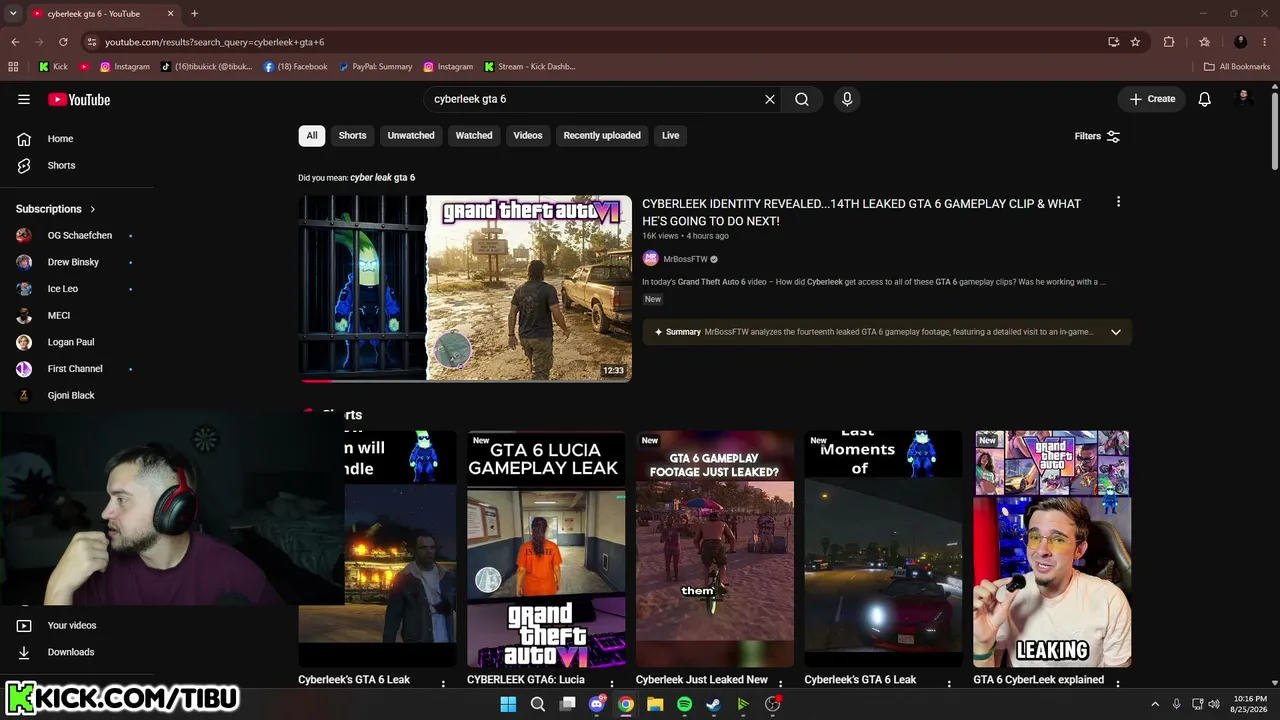
Task: Reload the page in Chrome
Action: 63,42
